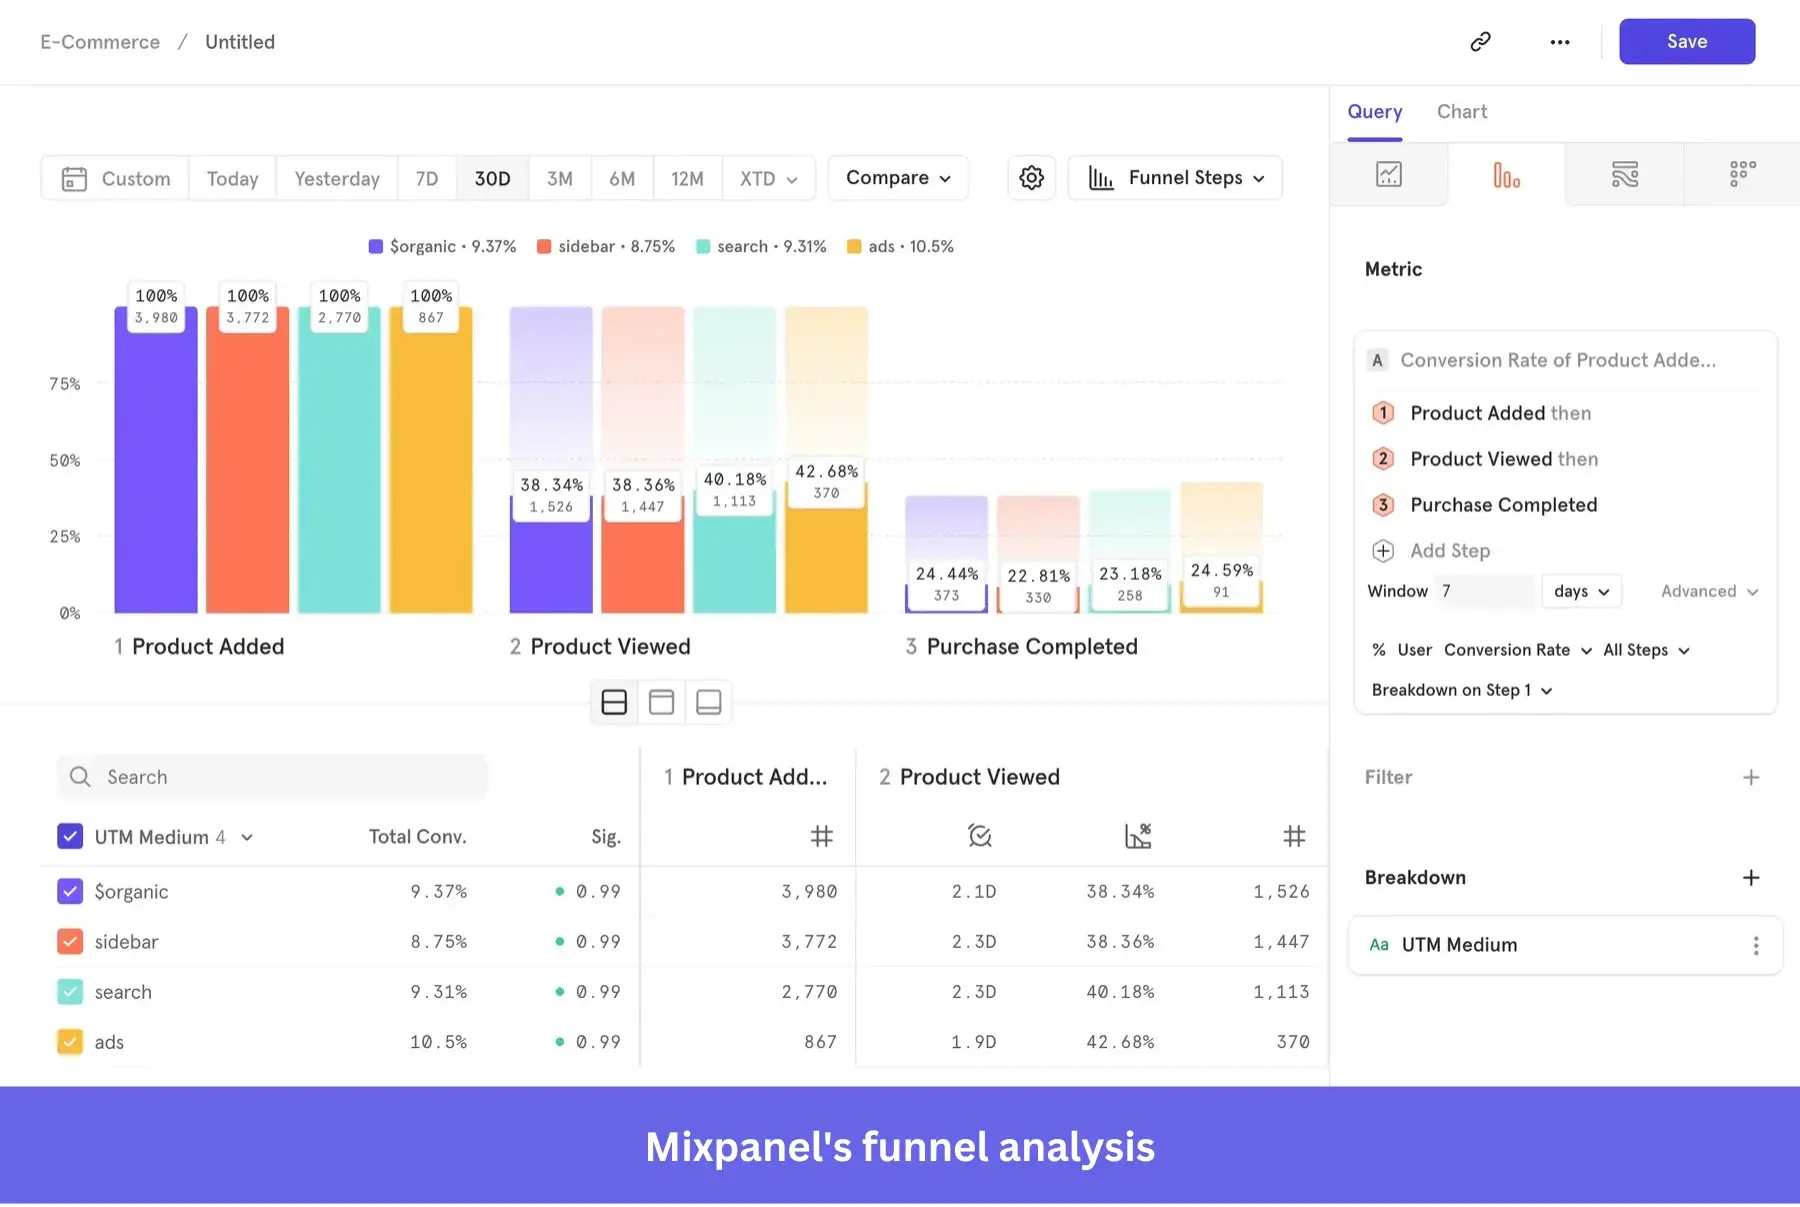Copy the report share link icon
1800x1207 pixels.
[x=1480, y=41]
